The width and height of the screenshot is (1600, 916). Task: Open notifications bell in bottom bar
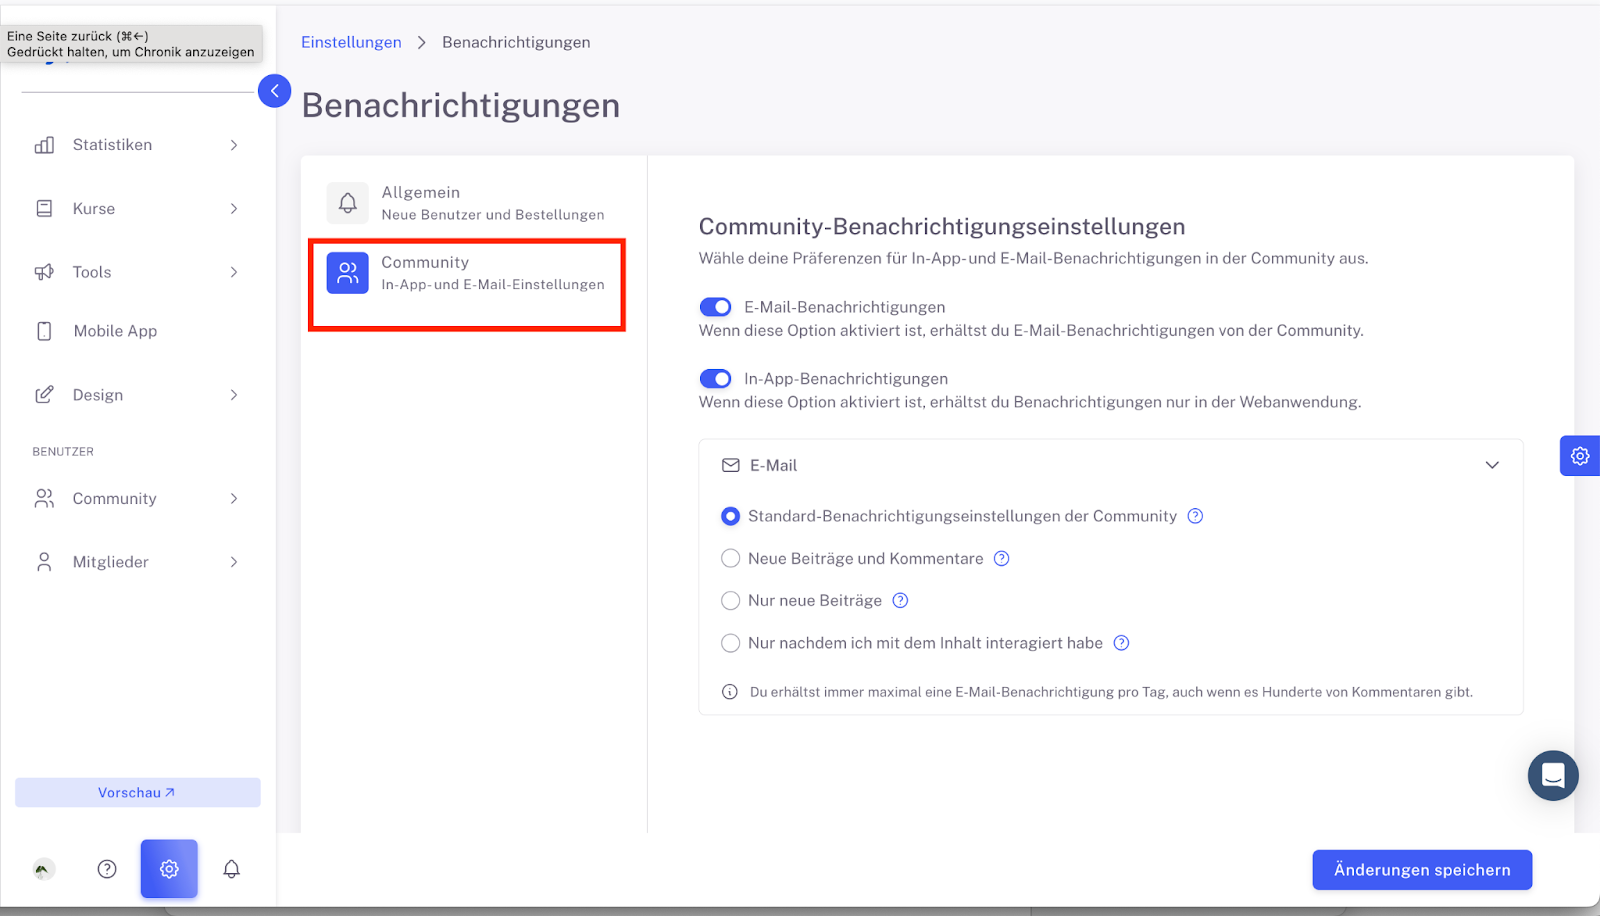(x=231, y=869)
